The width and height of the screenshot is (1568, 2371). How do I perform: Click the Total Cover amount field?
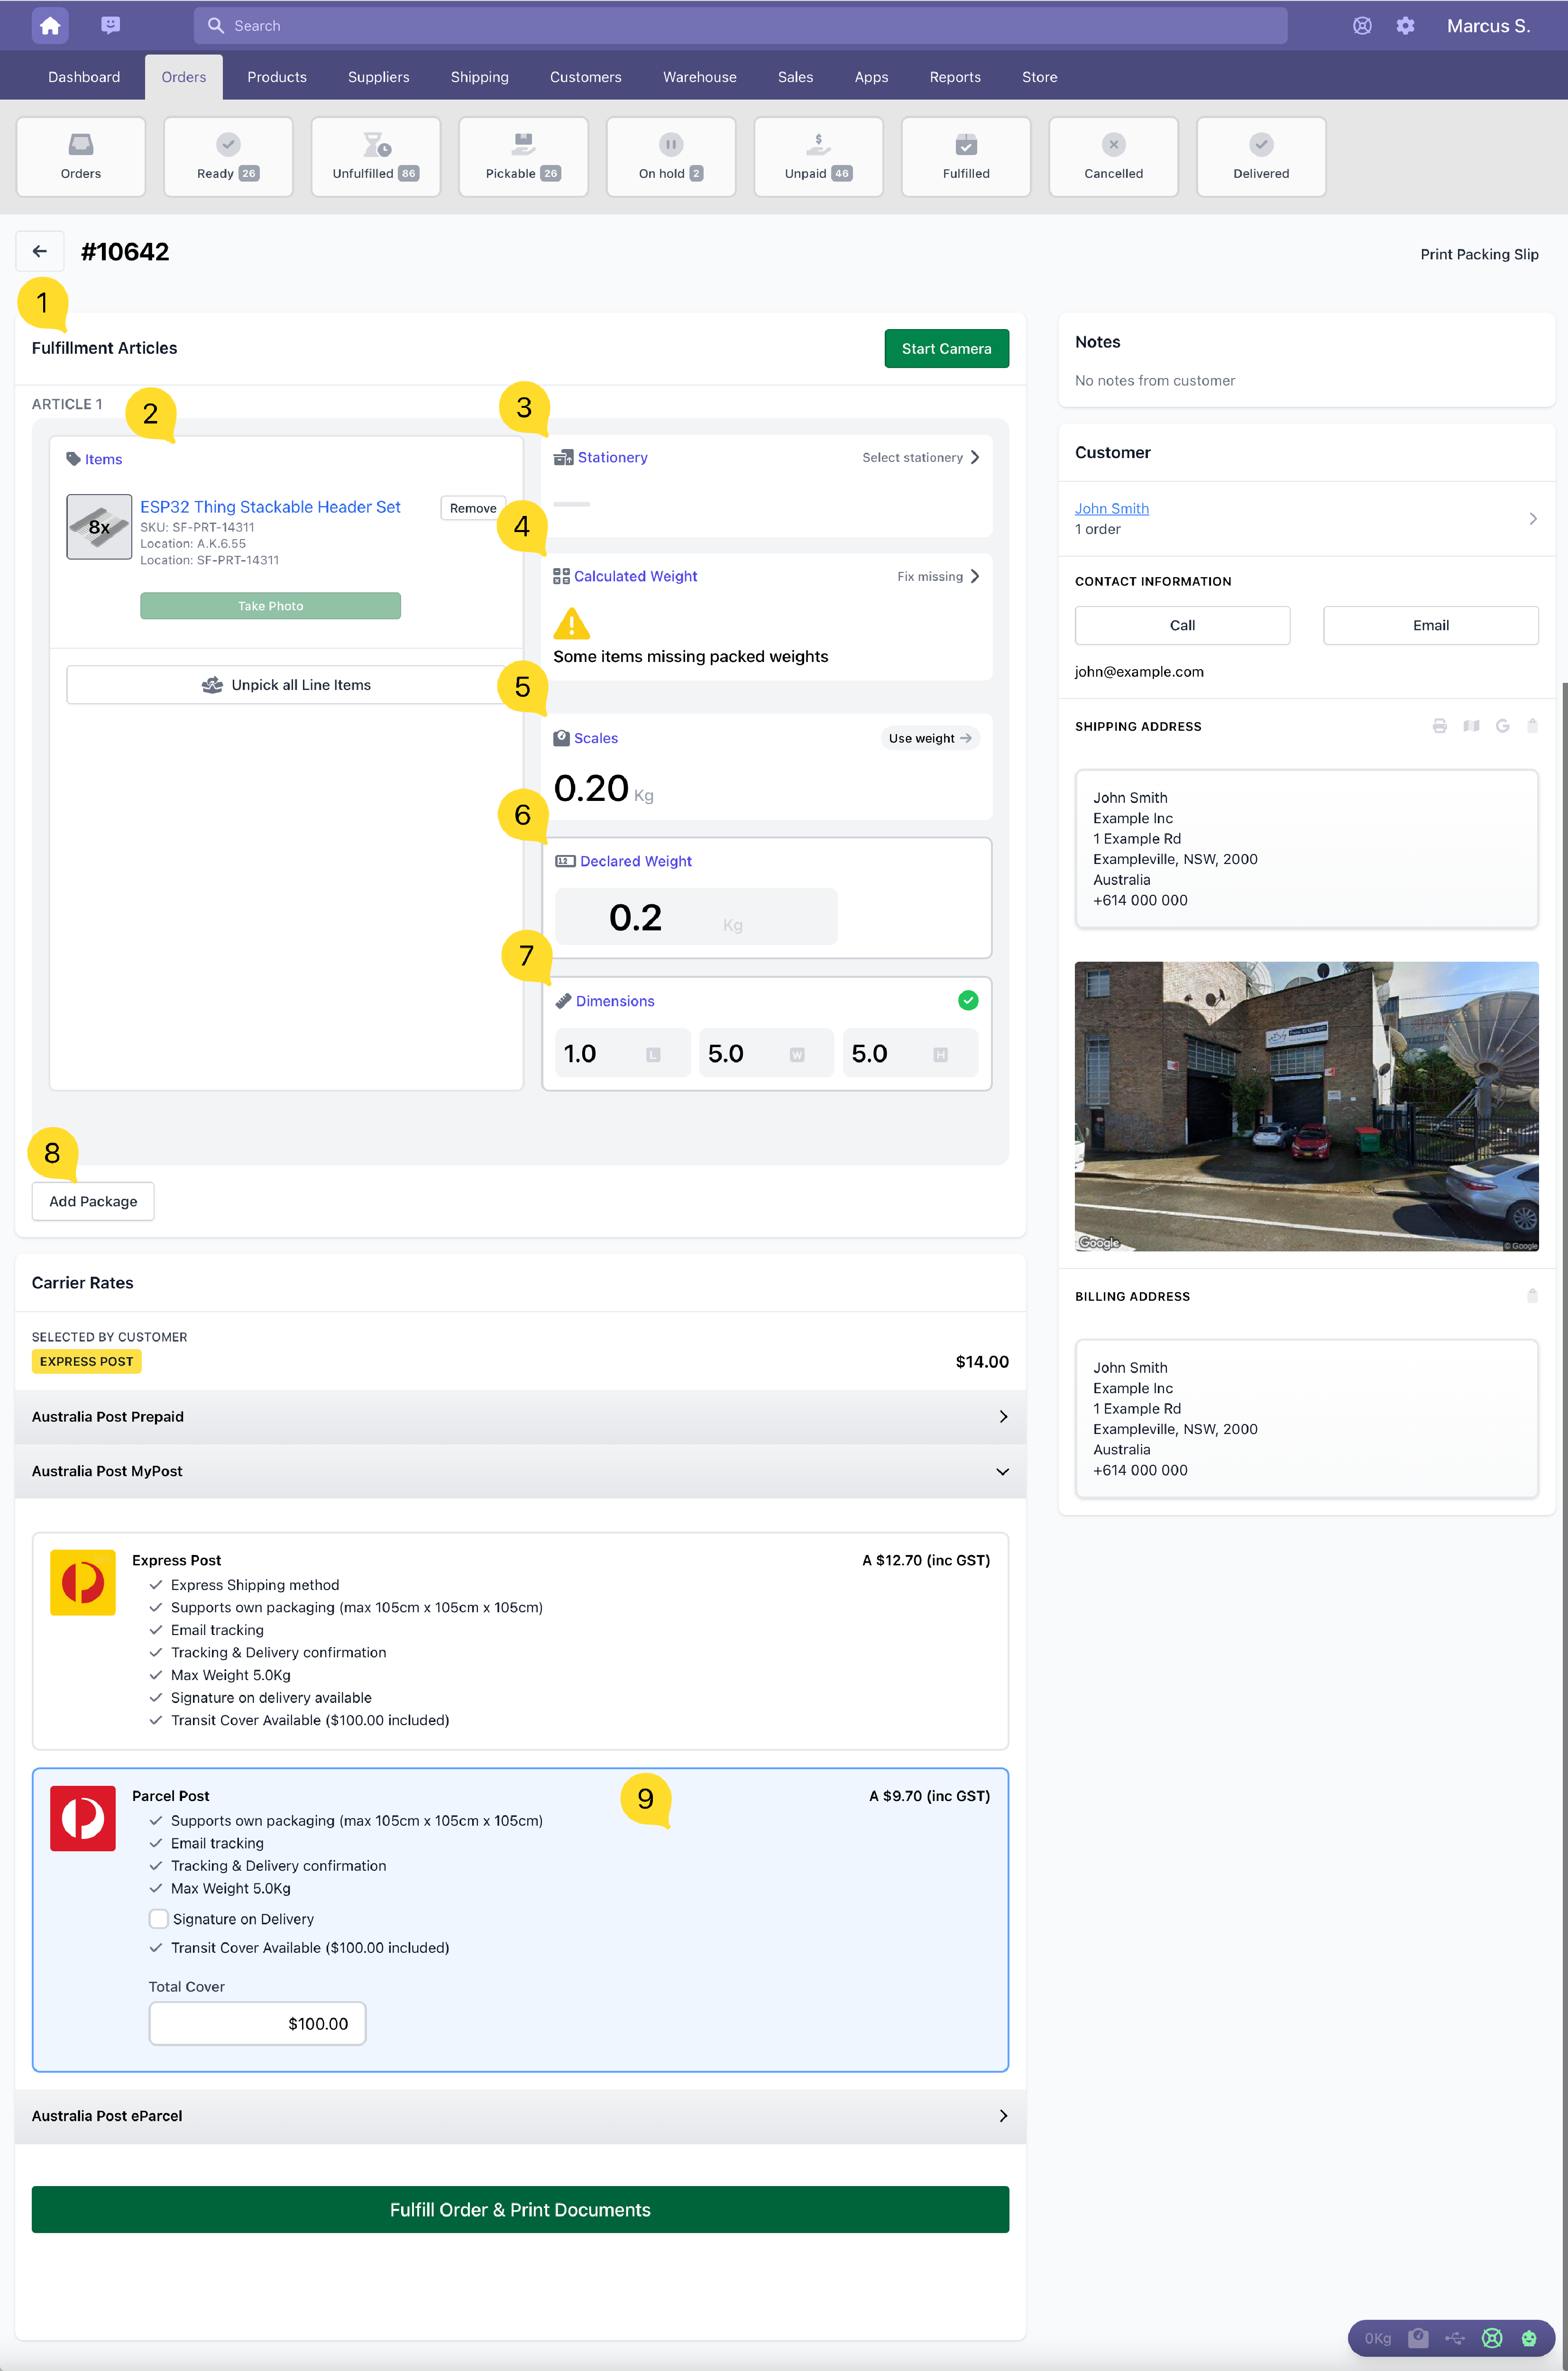[x=257, y=2023]
